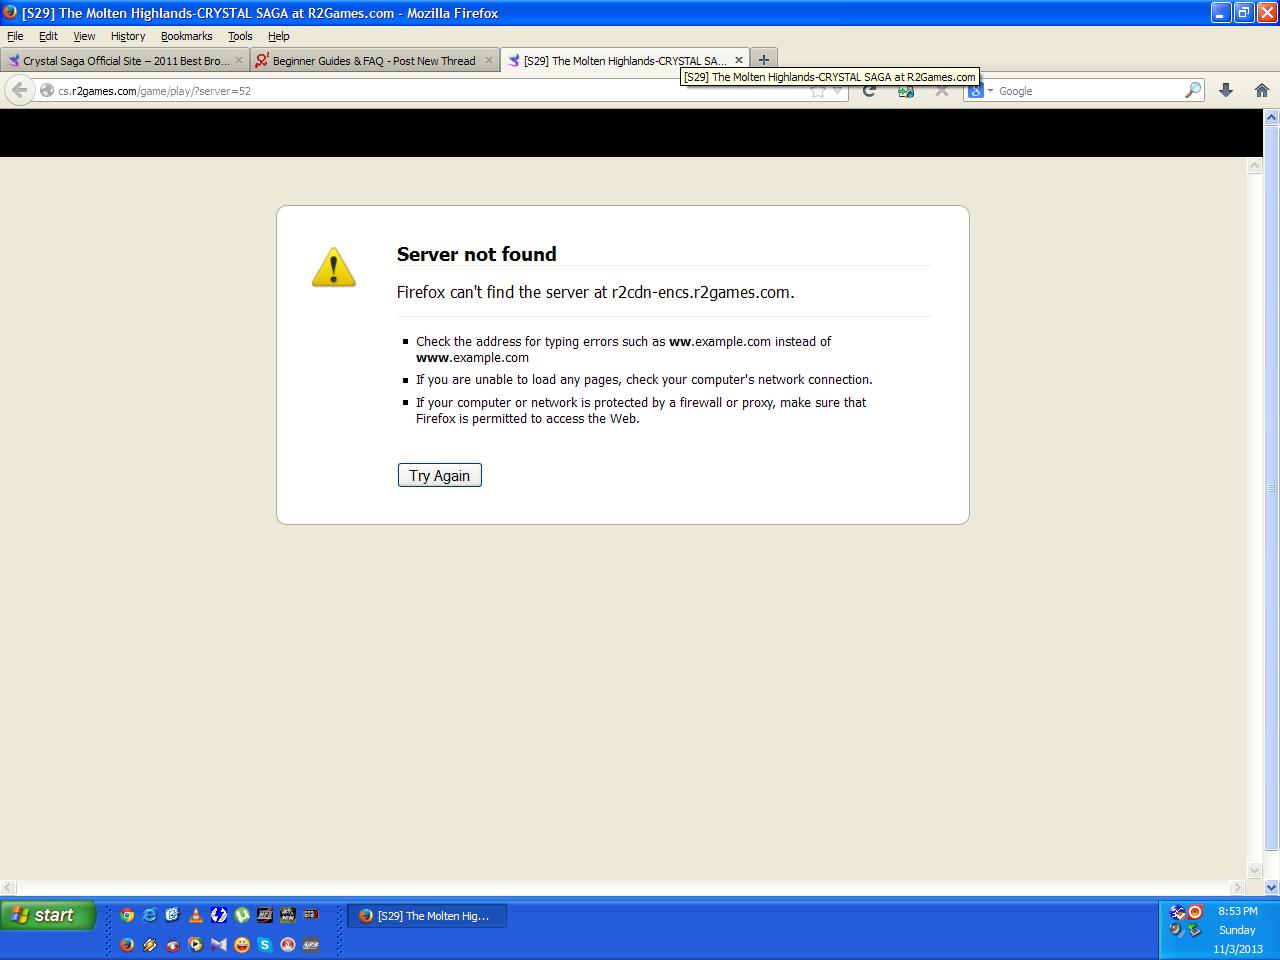1280x960 pixels.
Task: Open the History menu
Action: point(127,36)
